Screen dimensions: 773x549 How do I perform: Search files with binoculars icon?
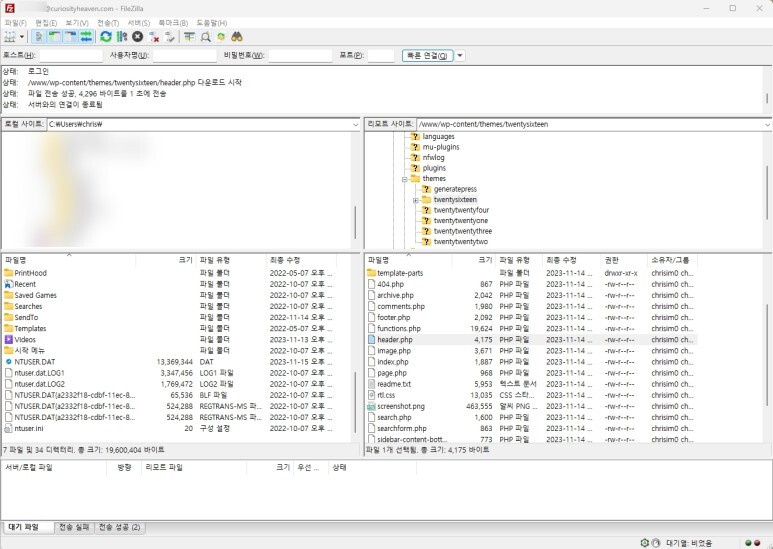(237, 37)
